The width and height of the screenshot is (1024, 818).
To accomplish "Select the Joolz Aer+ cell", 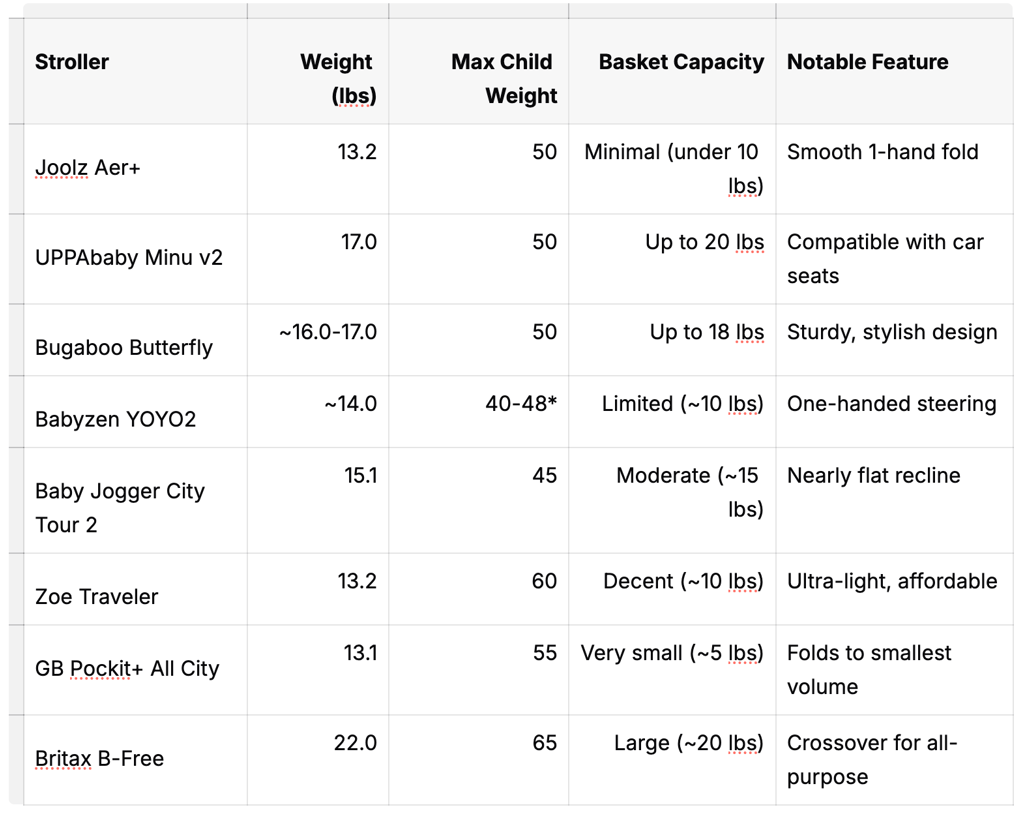I will point(135,168).
